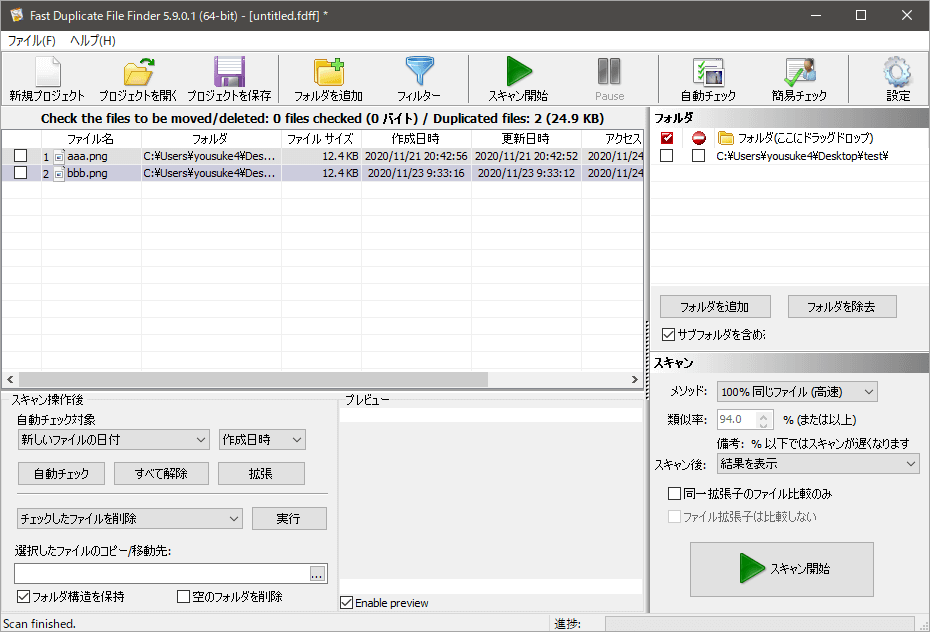Open the filter settings

click(x=418, y=77)
